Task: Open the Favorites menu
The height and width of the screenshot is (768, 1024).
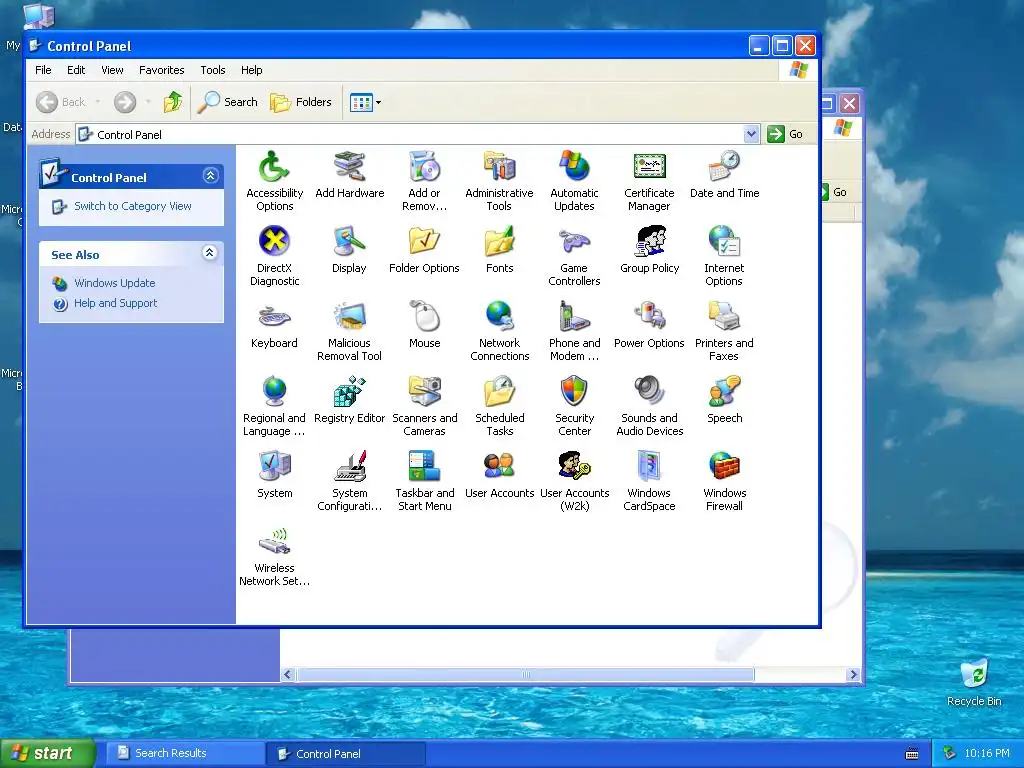Action: 161,70
